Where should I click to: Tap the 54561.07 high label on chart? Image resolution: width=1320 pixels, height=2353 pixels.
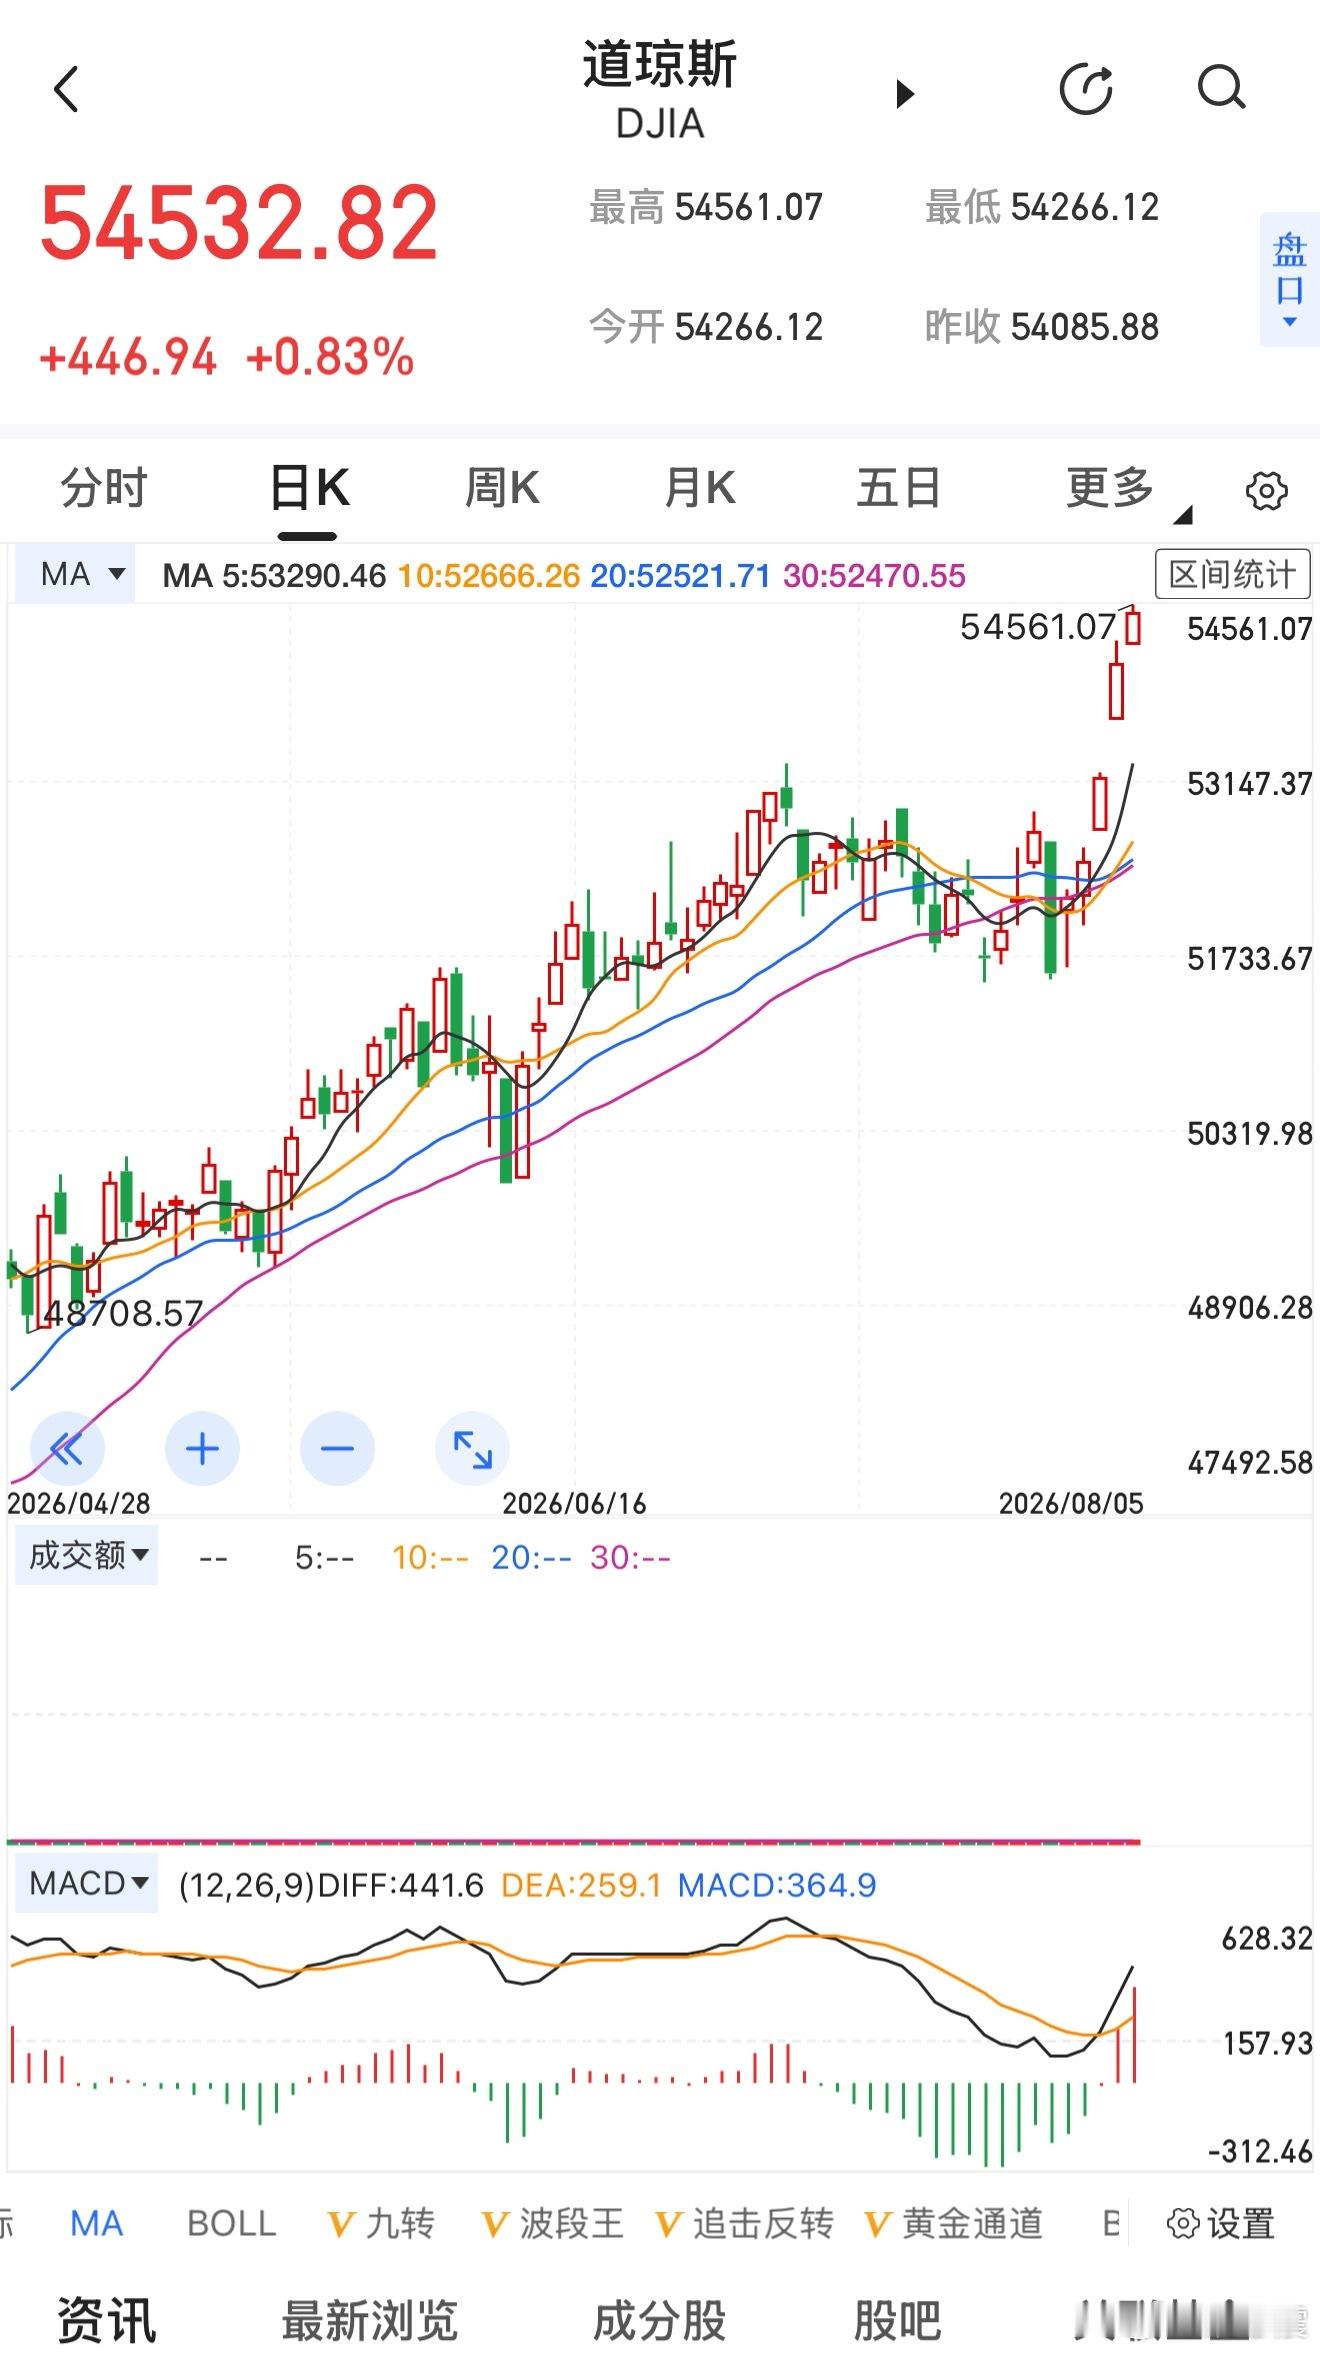pos(1037,627)
